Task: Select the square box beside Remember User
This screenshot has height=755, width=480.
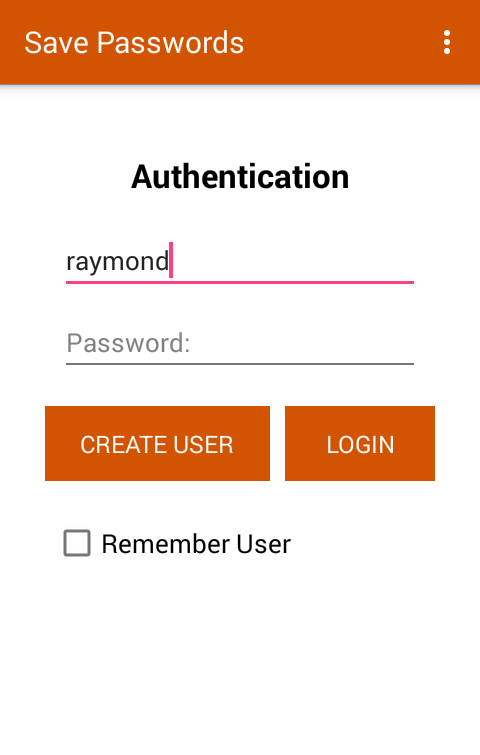Action: (x=77, y=543)
